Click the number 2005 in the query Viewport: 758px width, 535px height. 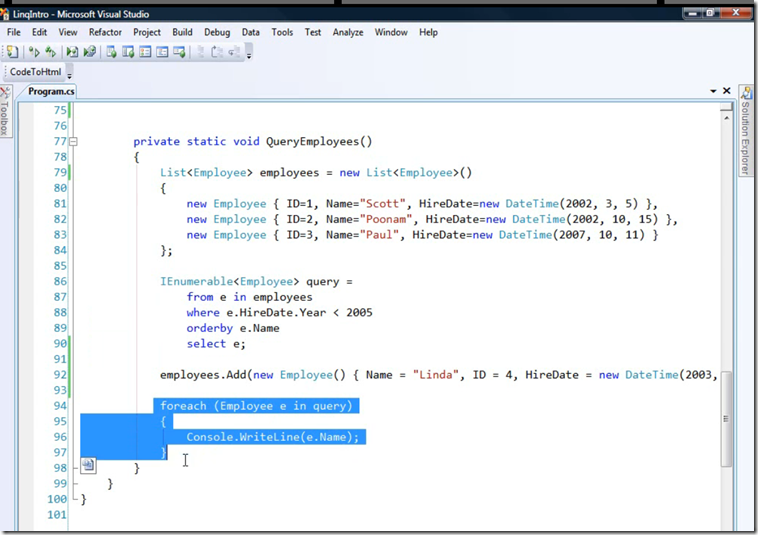click(x=359, y=313)
